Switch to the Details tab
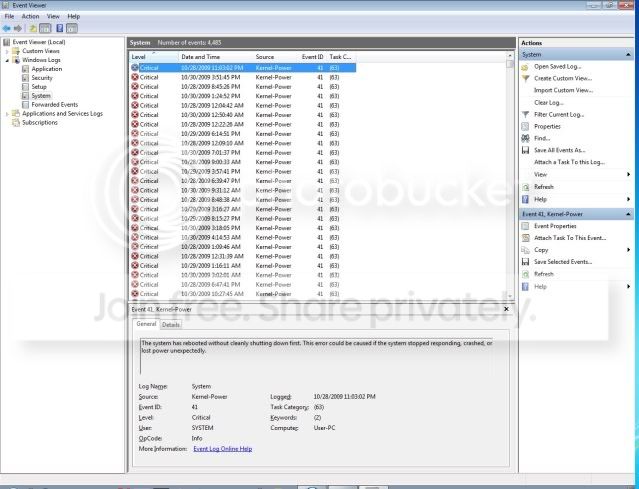This screenshot has height=489, width=639. [171, 325]
